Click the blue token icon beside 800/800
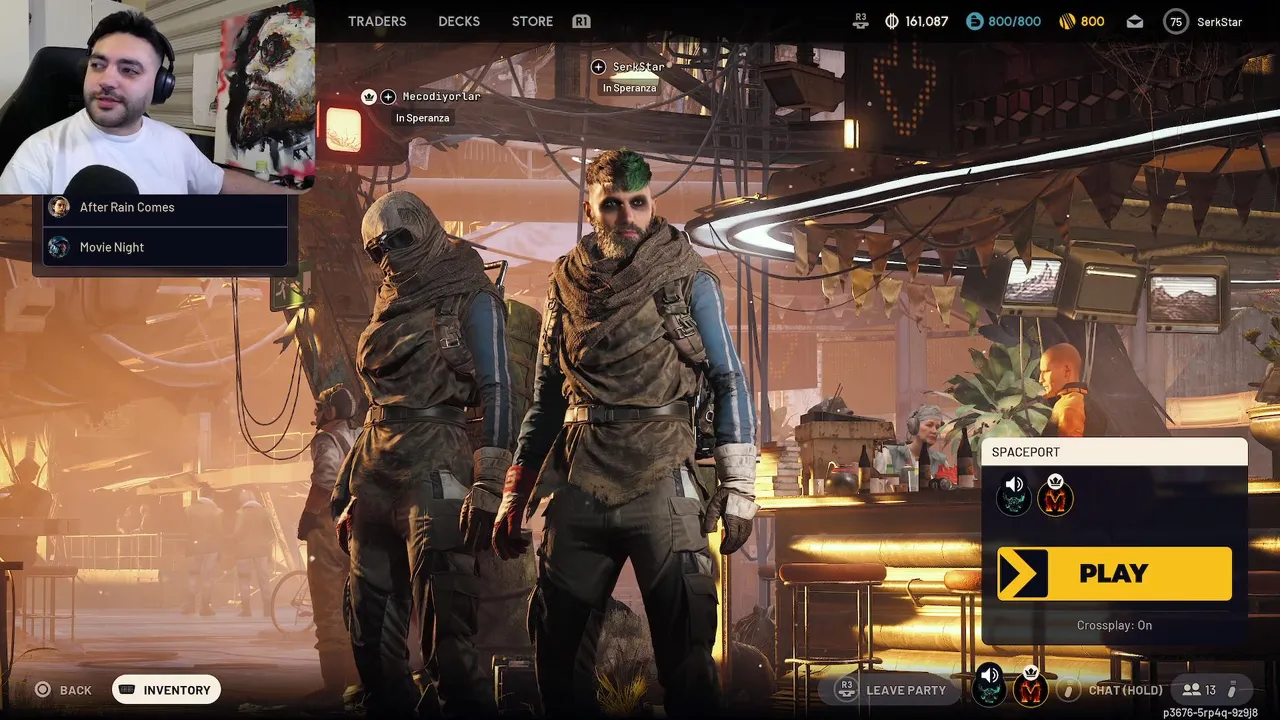 pos(975,21)
